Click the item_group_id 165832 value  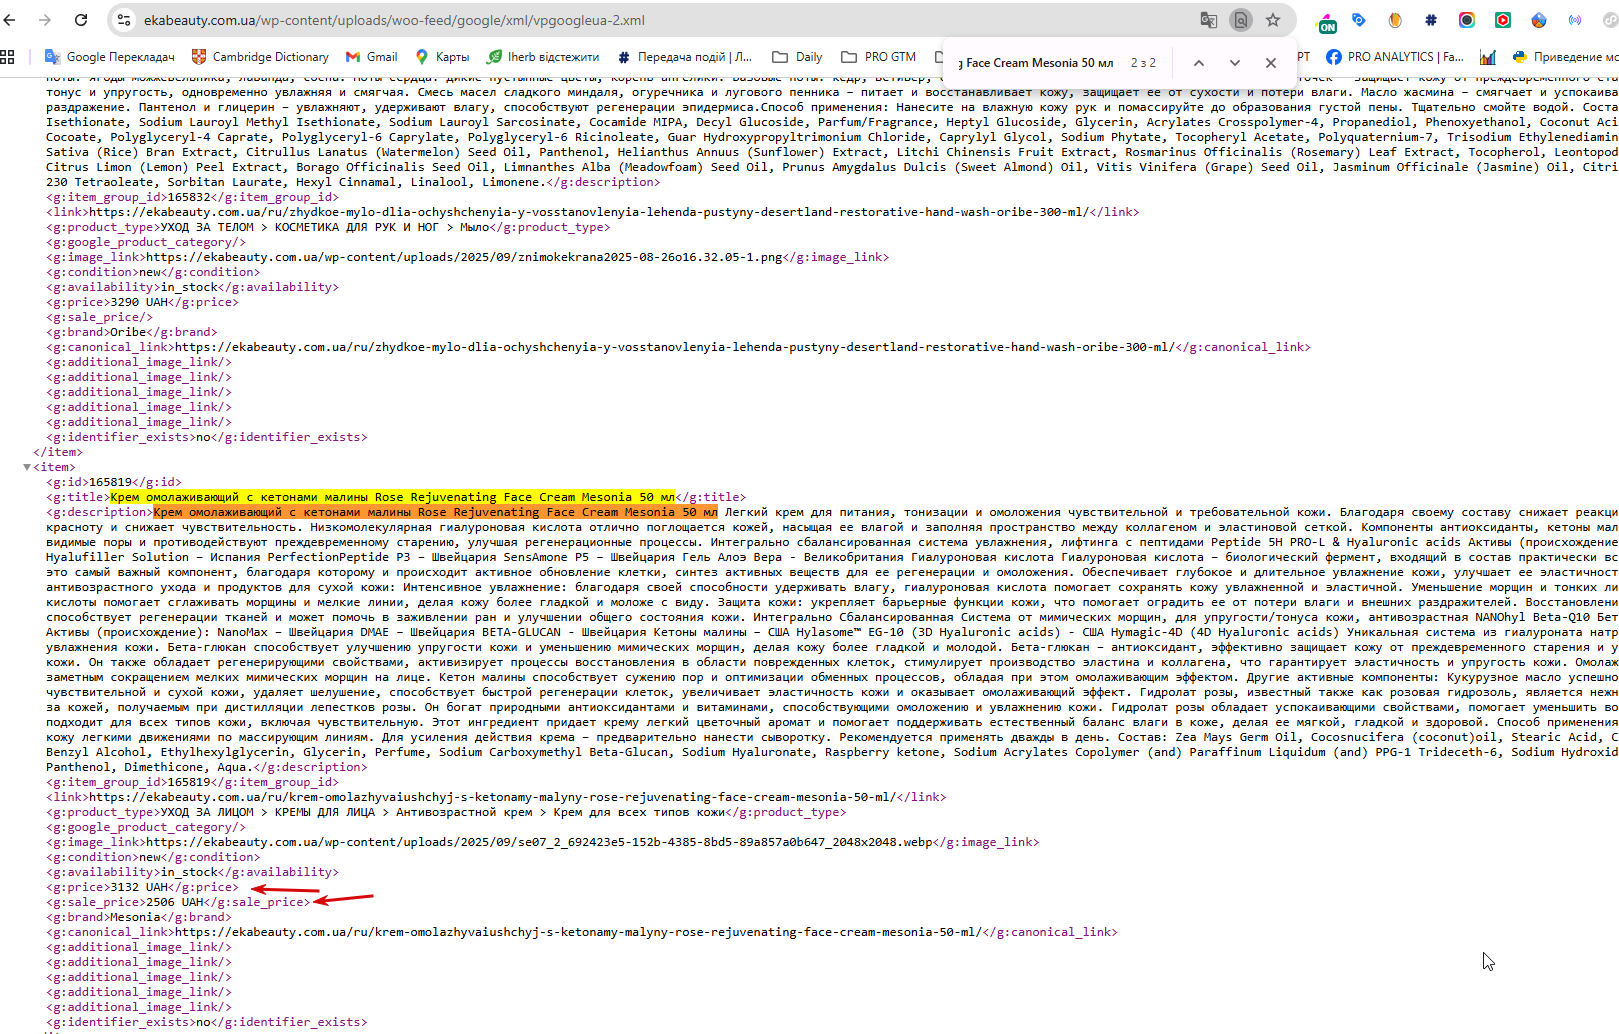(189, 197)
